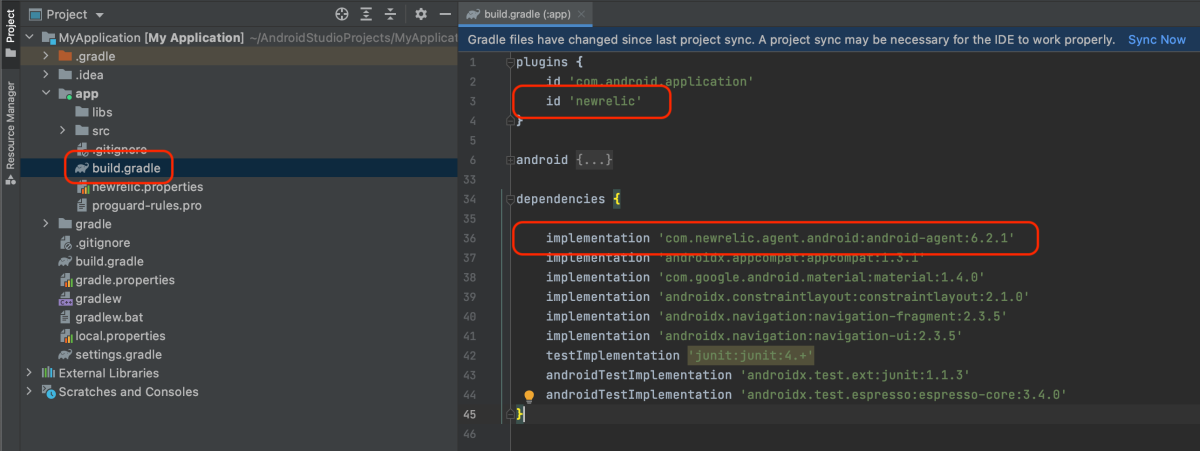Select newrelic.properties in the project tree
Image resolution: width=1200 pixels, height=451 pixels.
[147, 187]
